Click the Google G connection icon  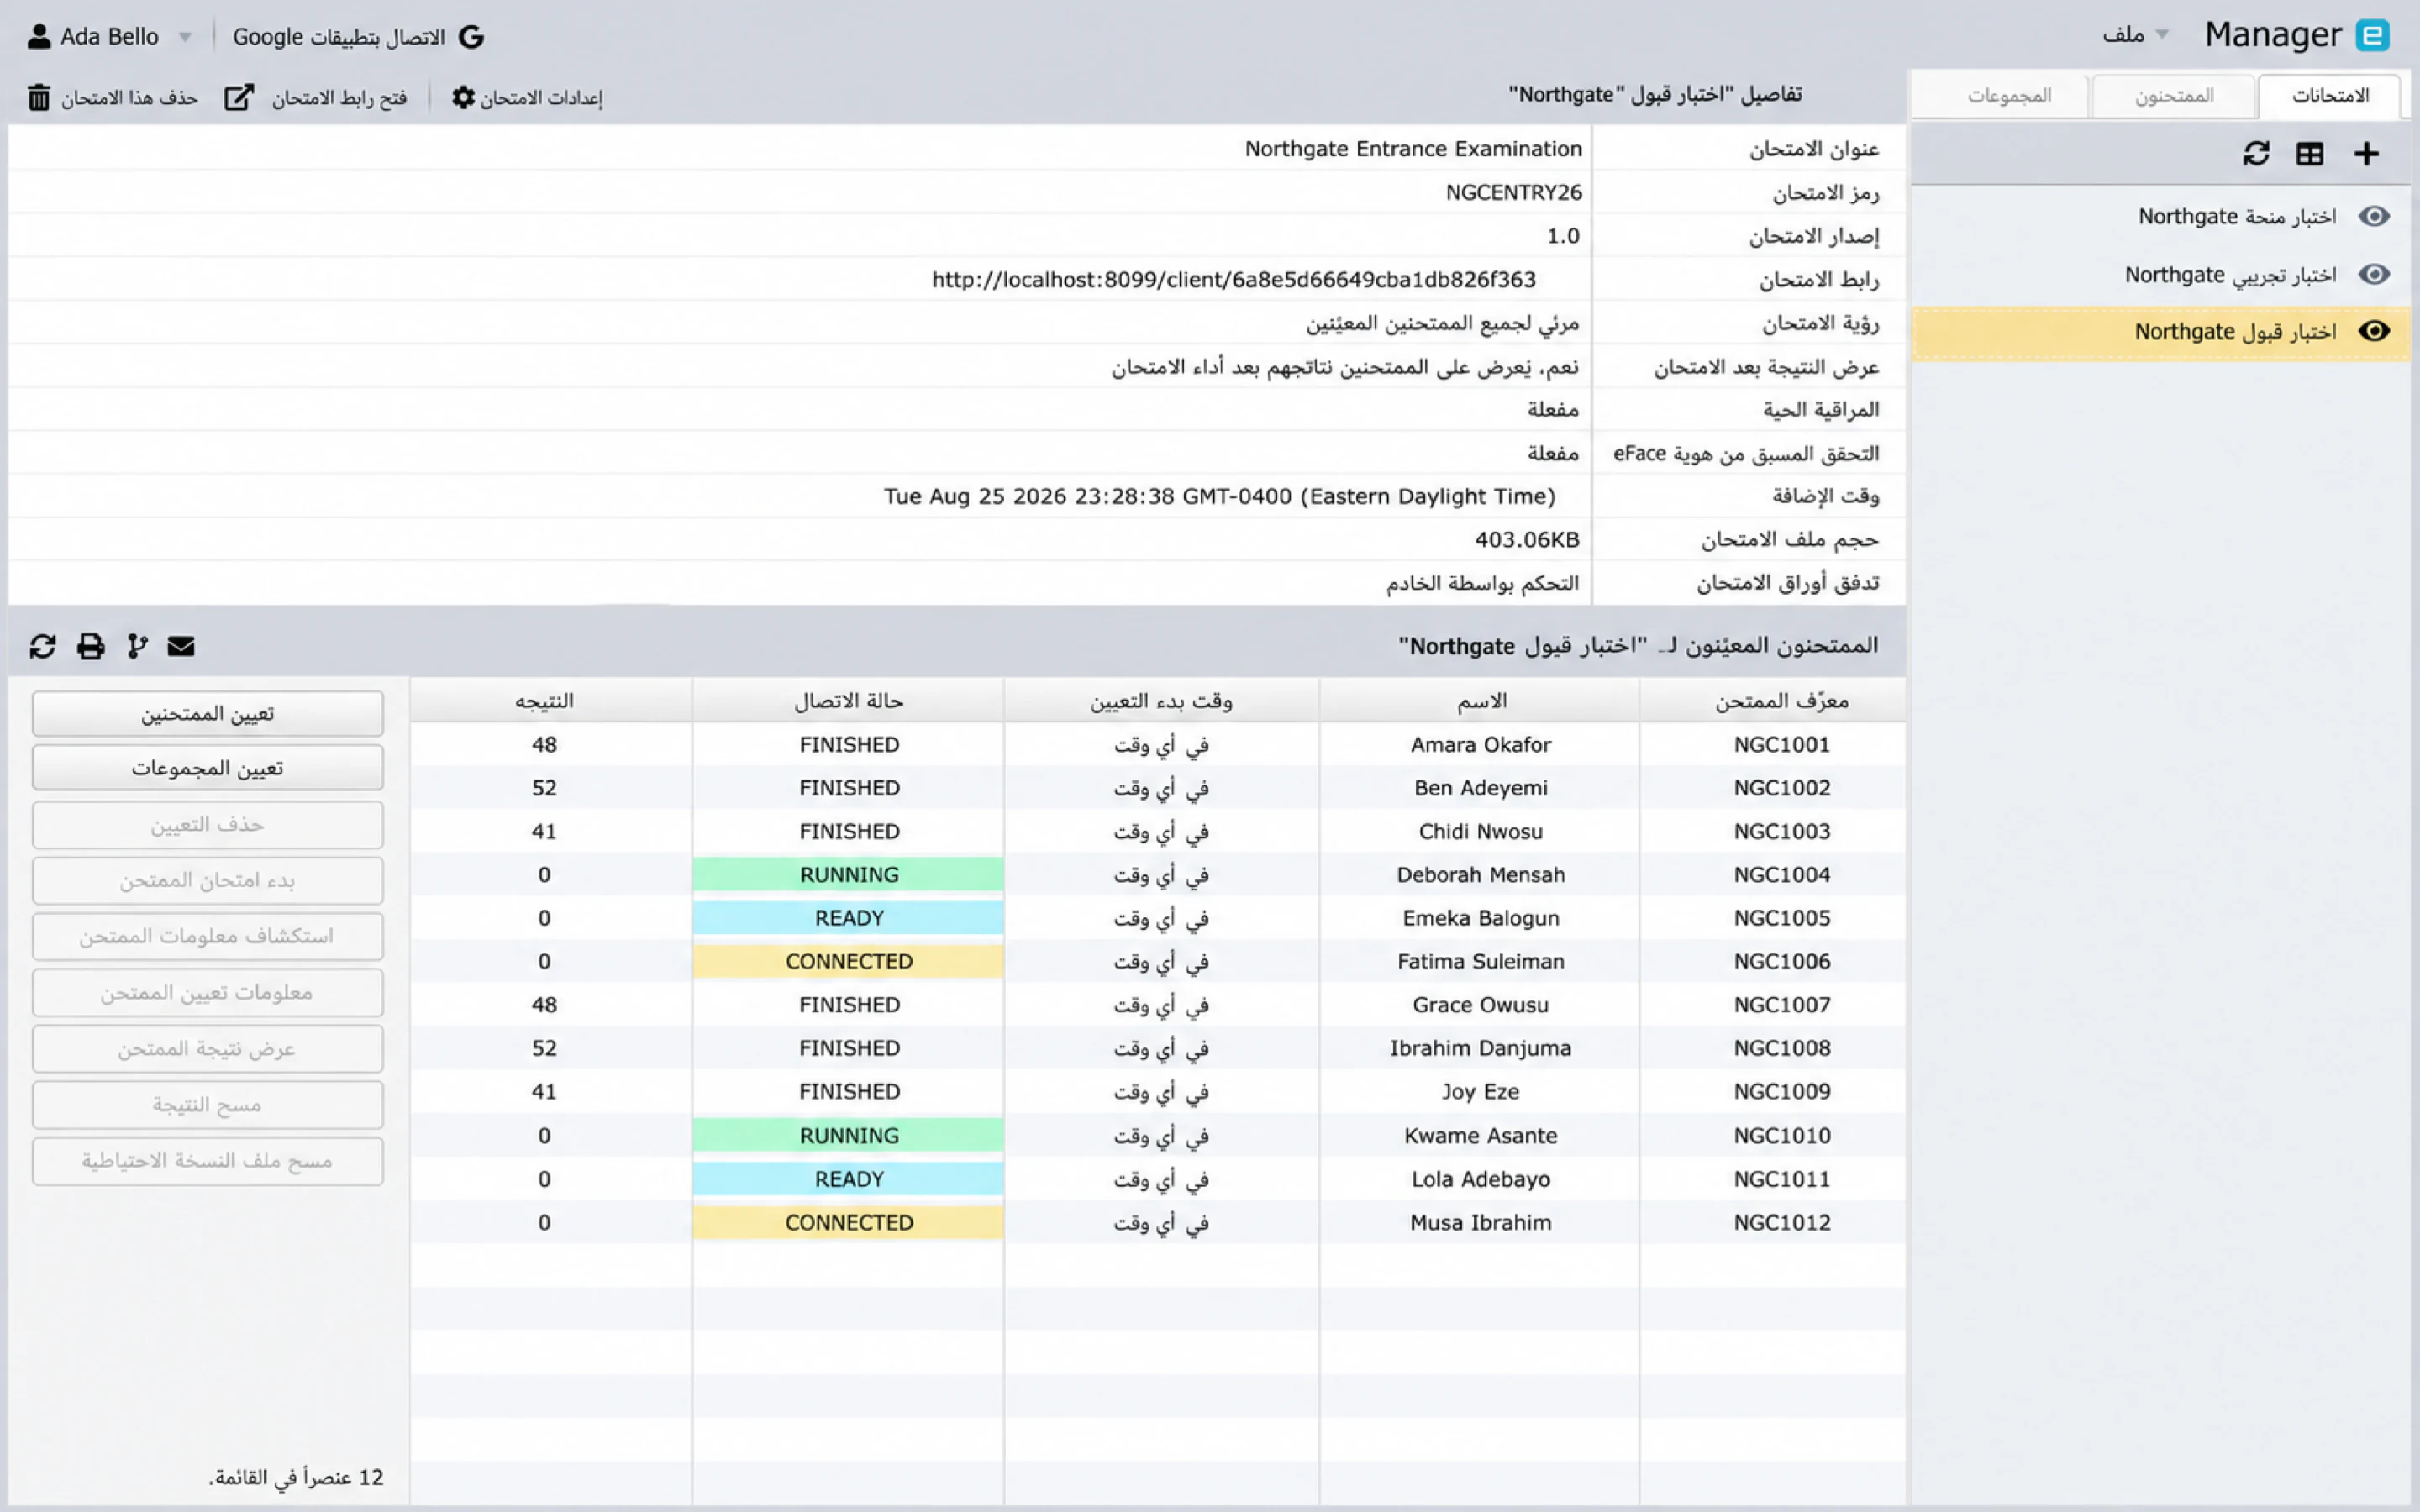pyautogui.click(x=471, y=37)
